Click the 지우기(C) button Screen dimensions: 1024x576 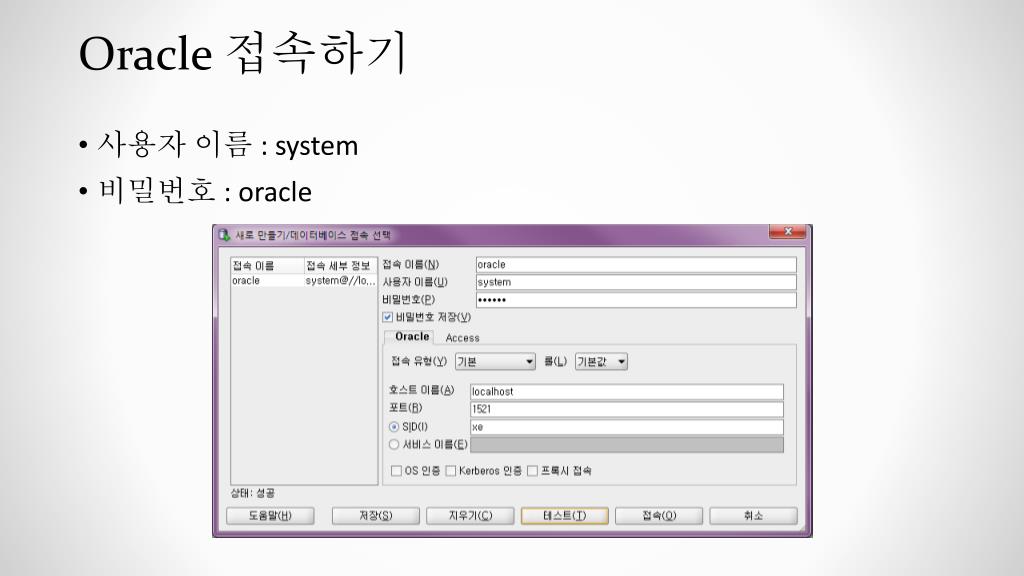(470, 516)
